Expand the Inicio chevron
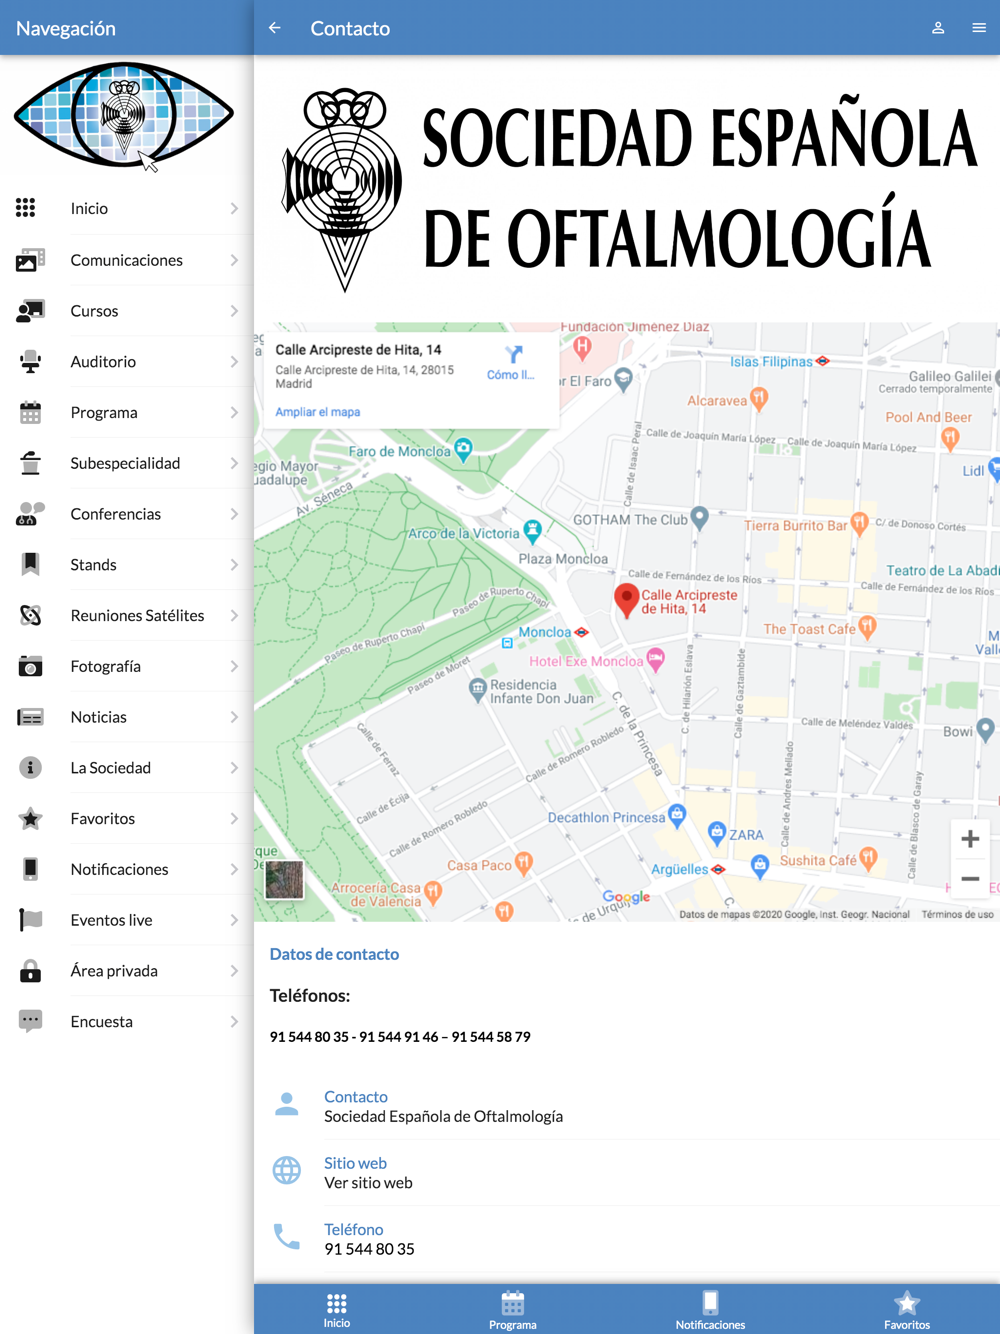Screen dimensions: 1000x1334 click(x=234, y=208)
